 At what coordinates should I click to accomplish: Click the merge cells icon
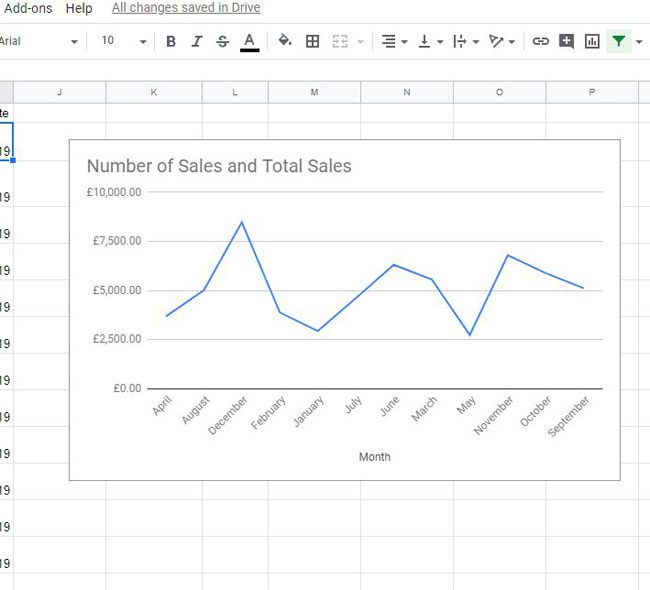[x=340, y=41]
